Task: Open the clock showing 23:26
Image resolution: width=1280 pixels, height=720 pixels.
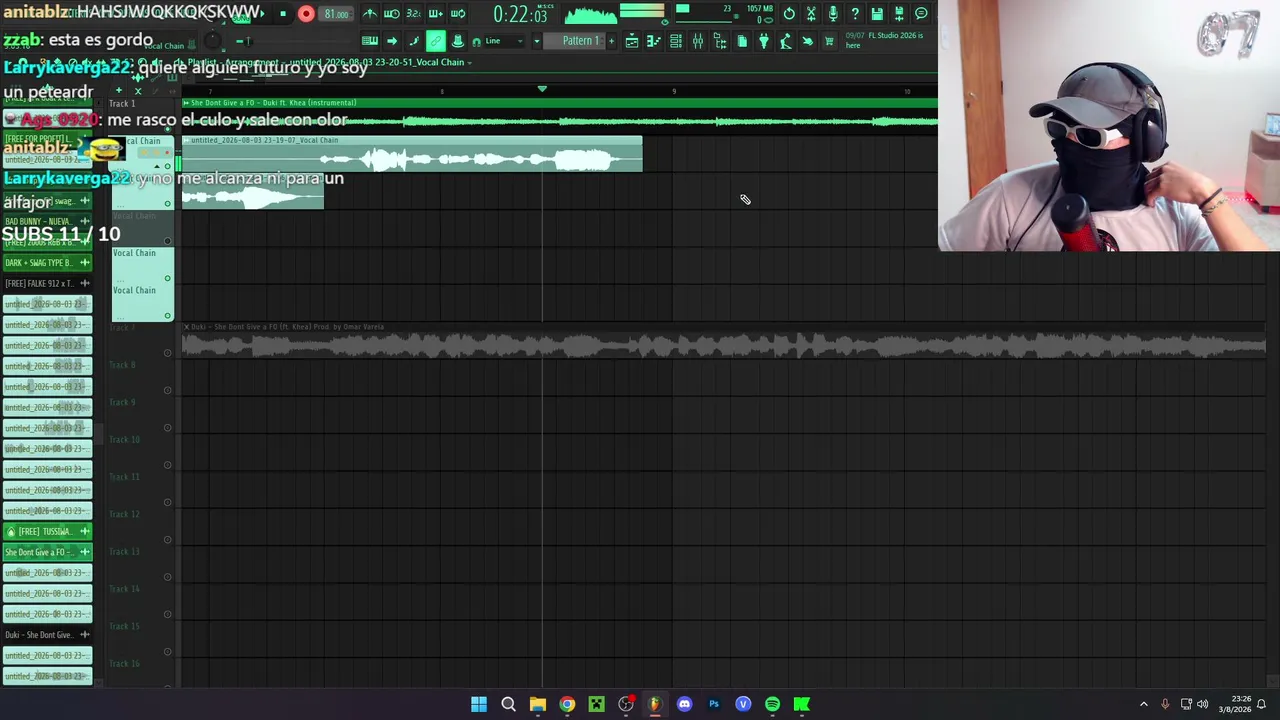Action: [1234, 704]
